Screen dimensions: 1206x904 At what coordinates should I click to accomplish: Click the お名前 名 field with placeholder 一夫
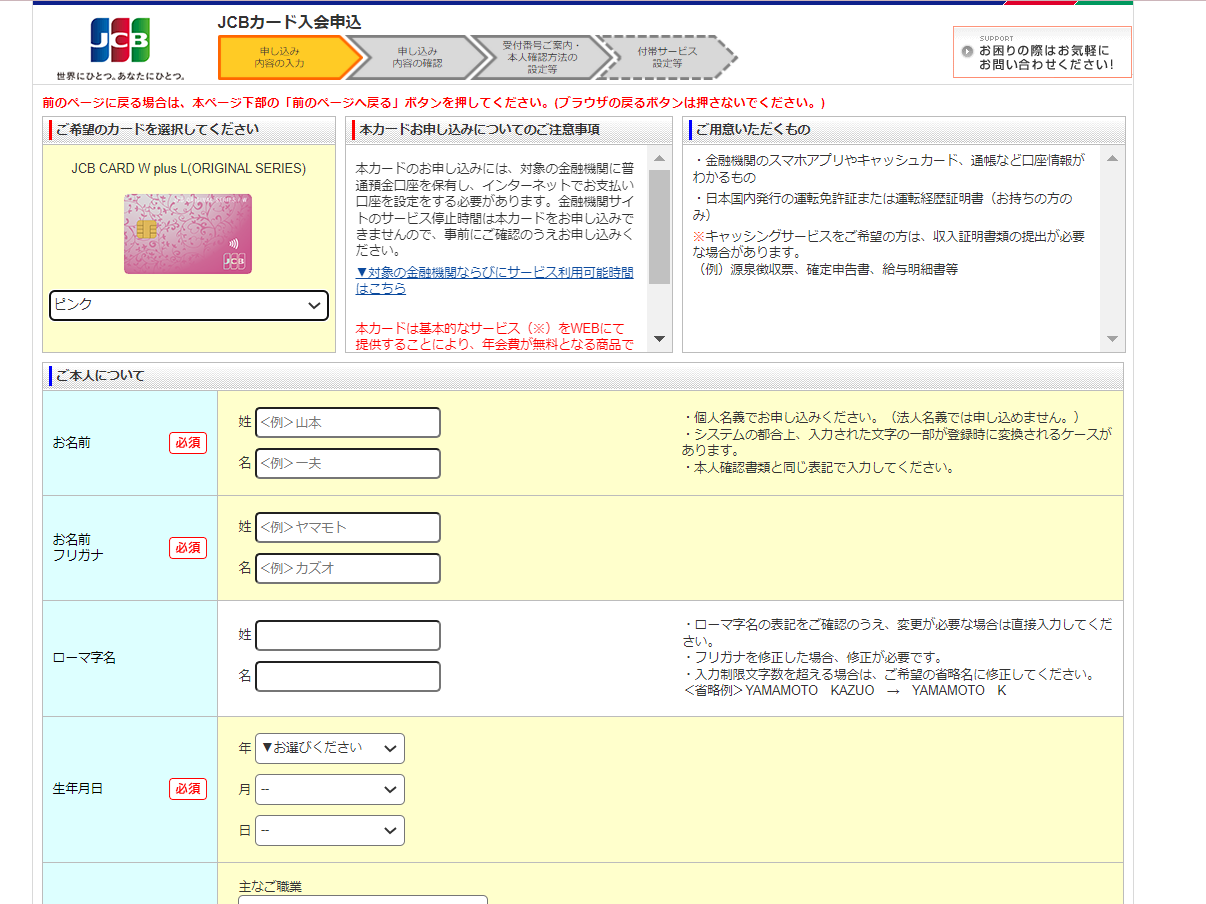click(x=348, y=464)
